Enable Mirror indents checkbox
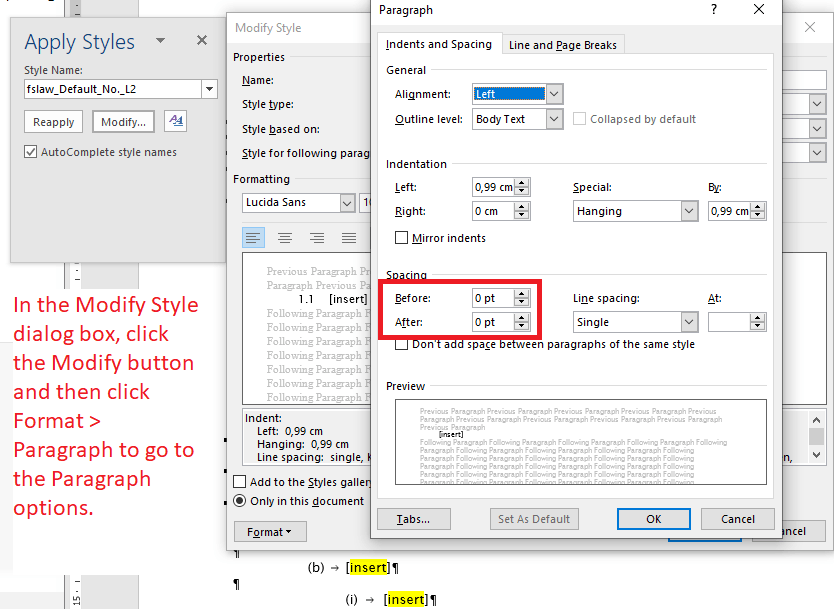Screen dimensions: 834x609 click(x=402, y=237)
